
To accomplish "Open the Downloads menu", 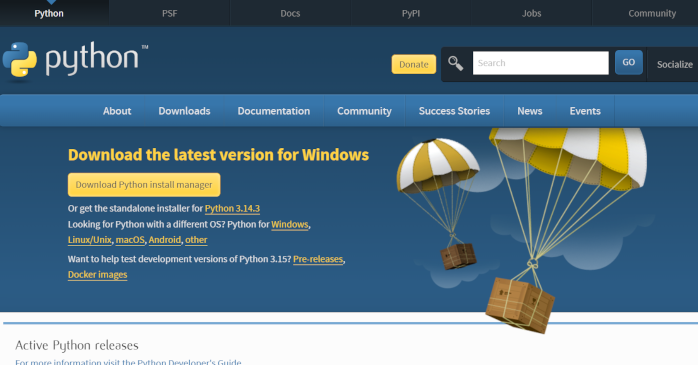I will 184,111.
